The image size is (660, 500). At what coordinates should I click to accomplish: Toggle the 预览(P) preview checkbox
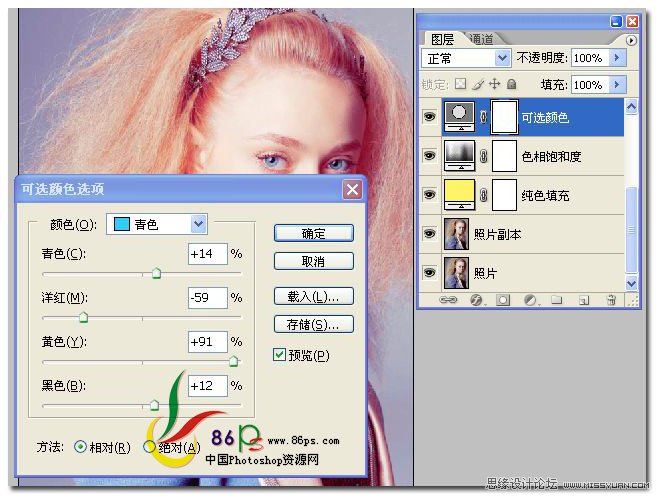279,355
